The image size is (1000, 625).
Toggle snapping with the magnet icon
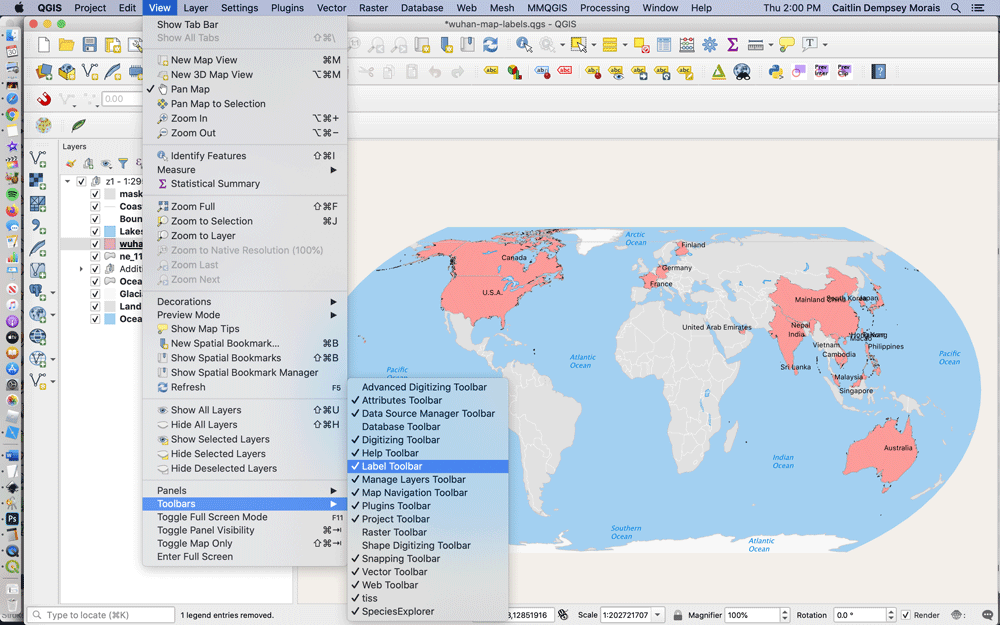click(43, 99)
